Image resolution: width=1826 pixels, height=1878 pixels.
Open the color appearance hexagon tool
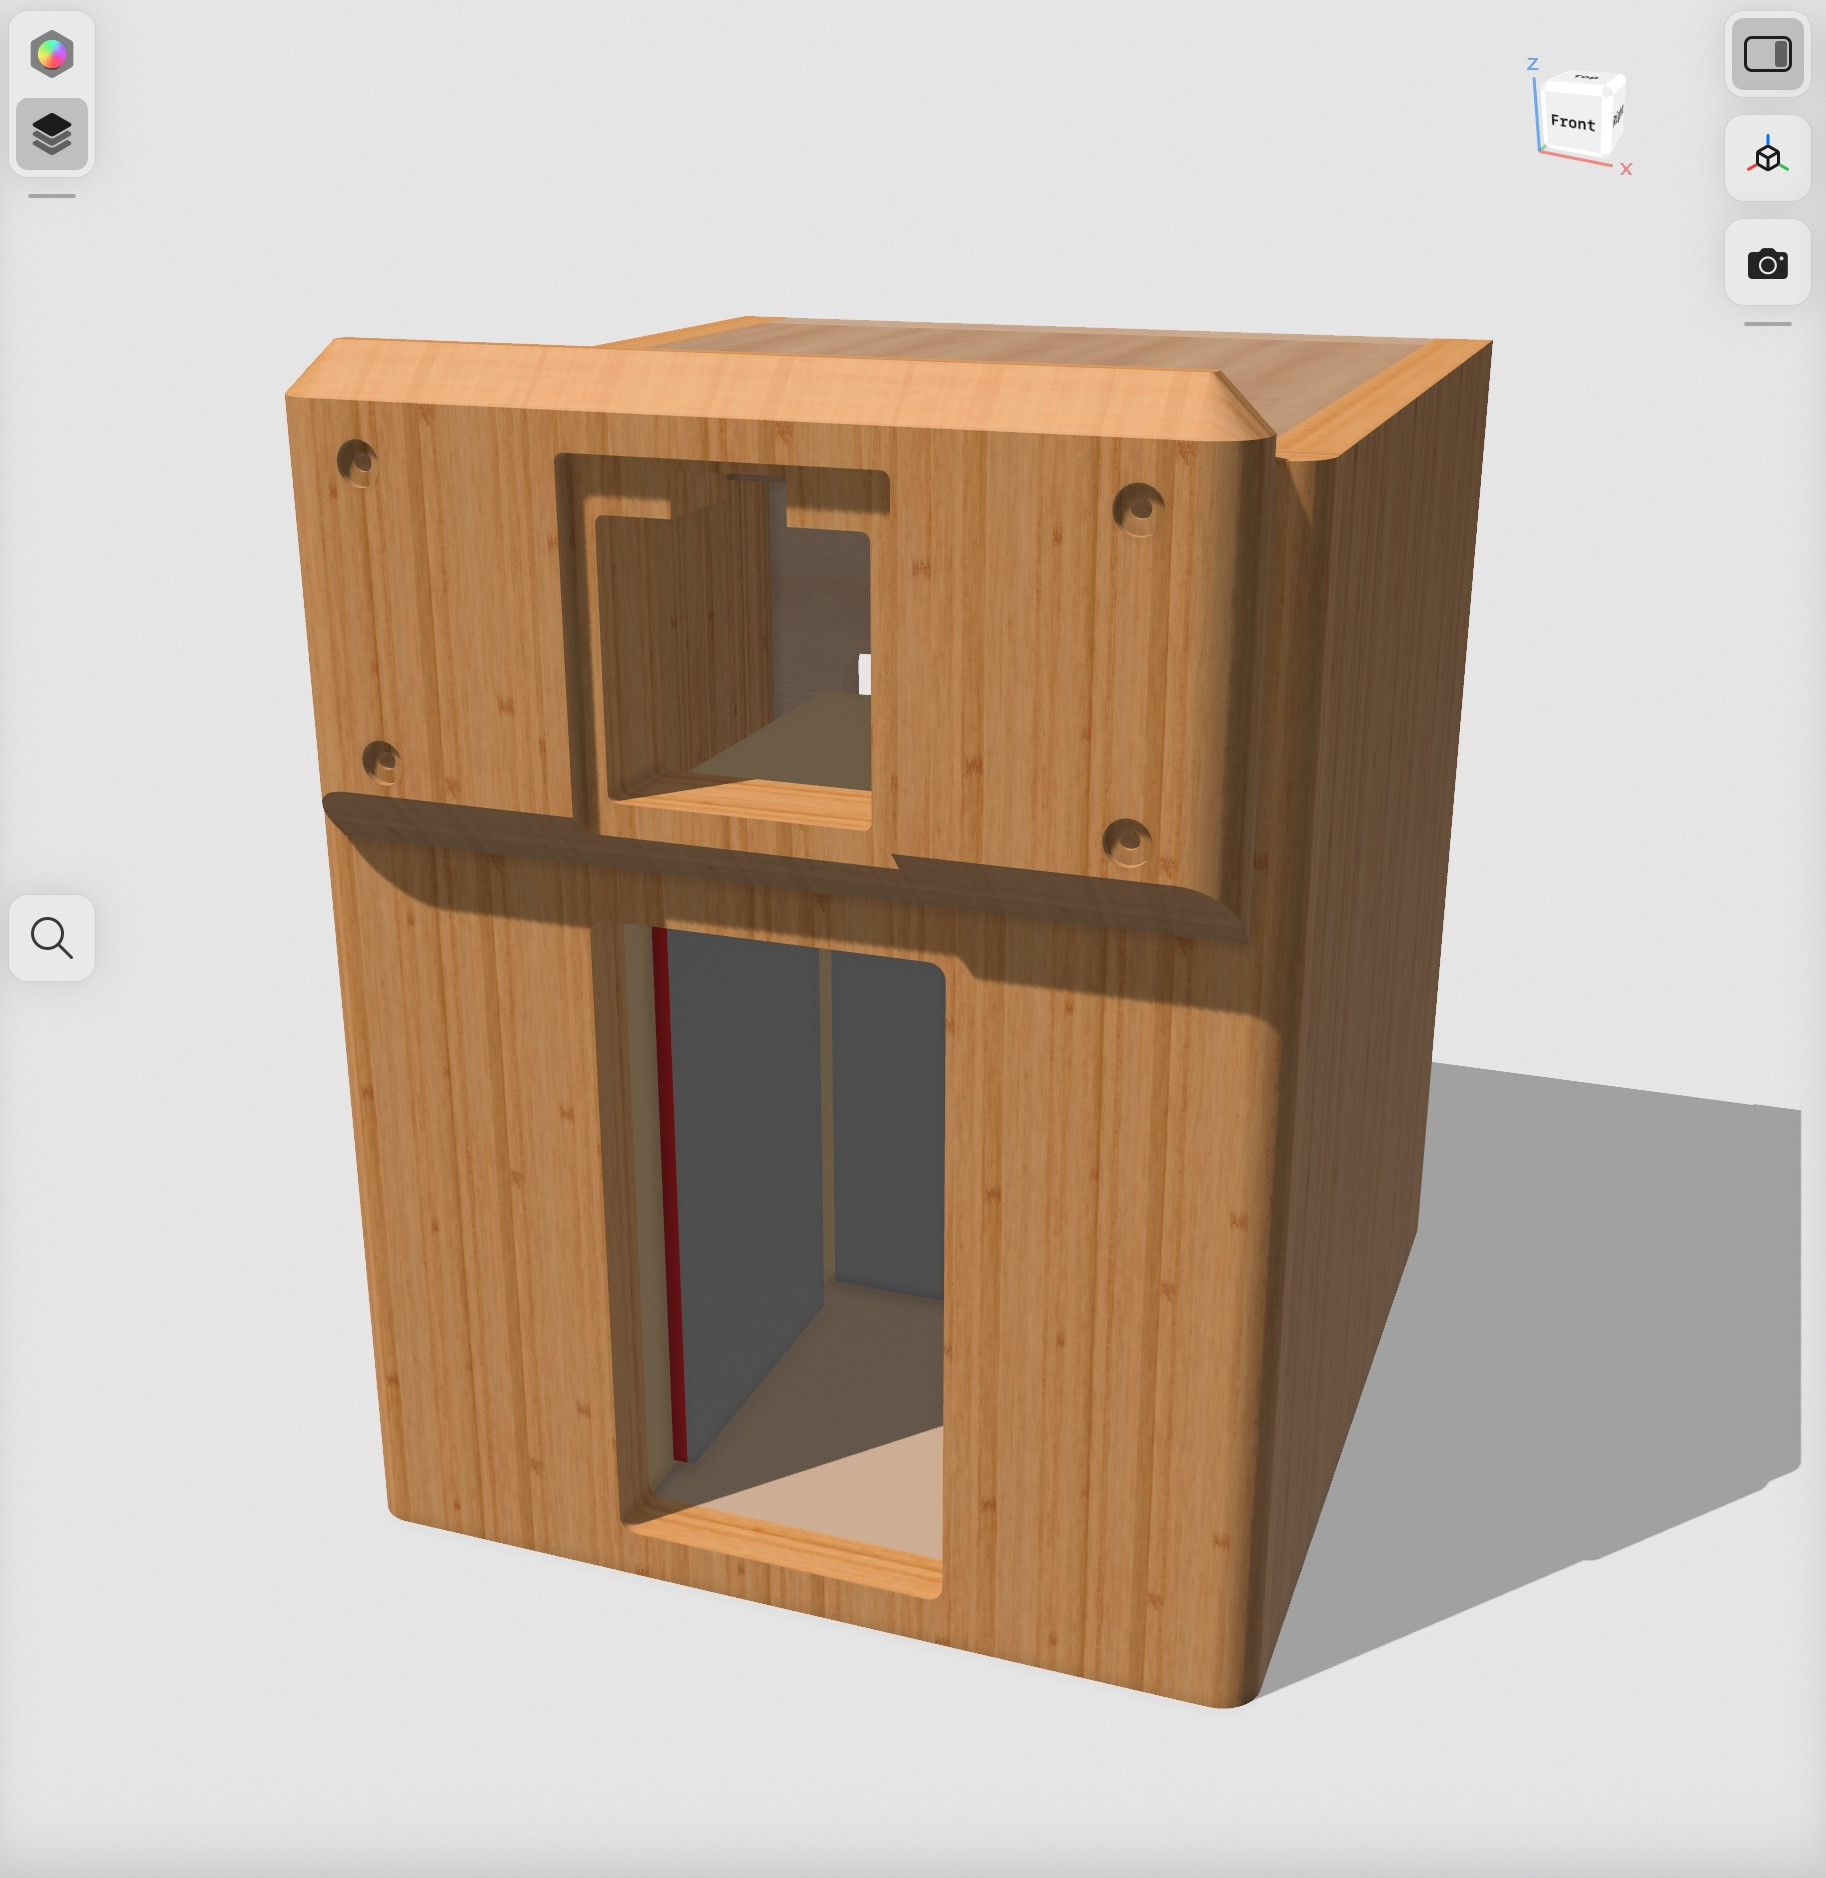pos(52,54)
